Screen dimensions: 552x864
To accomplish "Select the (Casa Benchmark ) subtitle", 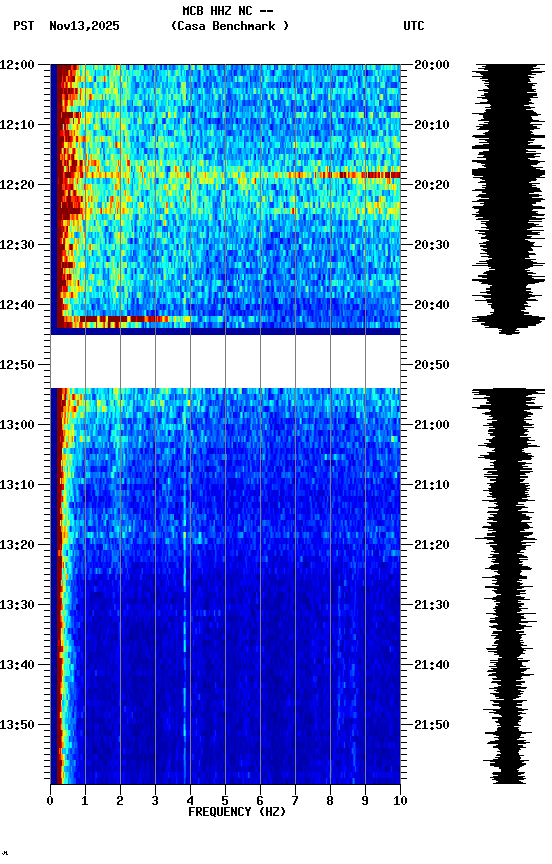I will (x=230, y=26).
